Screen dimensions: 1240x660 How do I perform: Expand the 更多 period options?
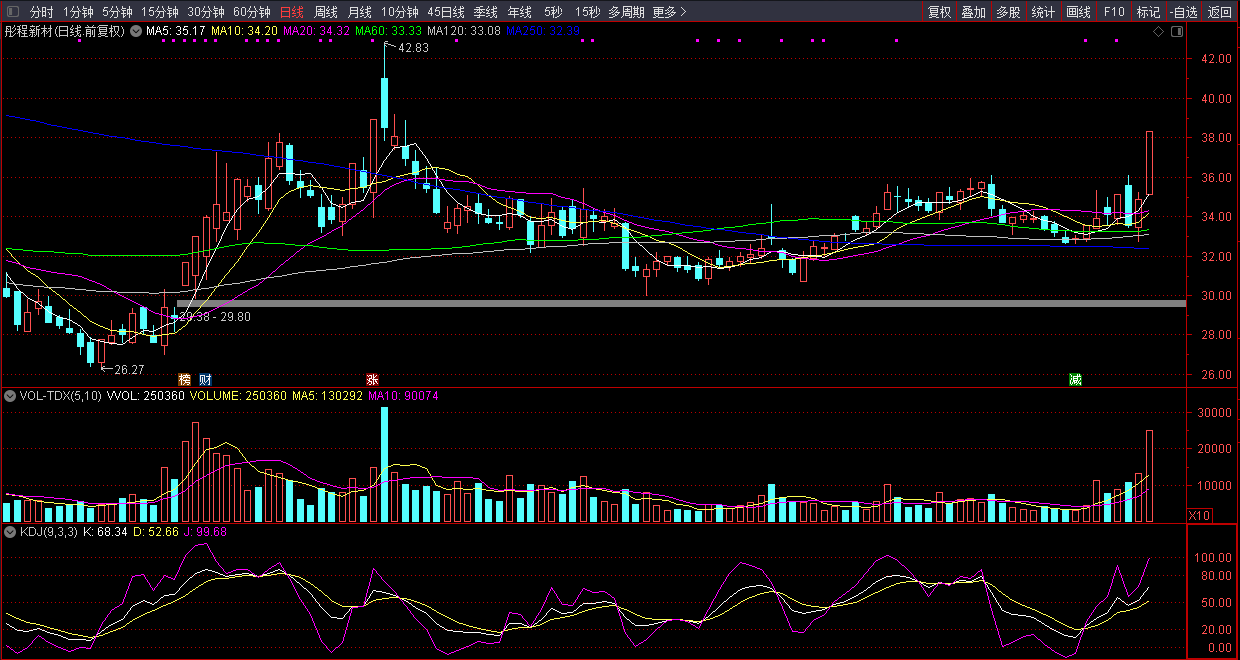click(669, 13)
